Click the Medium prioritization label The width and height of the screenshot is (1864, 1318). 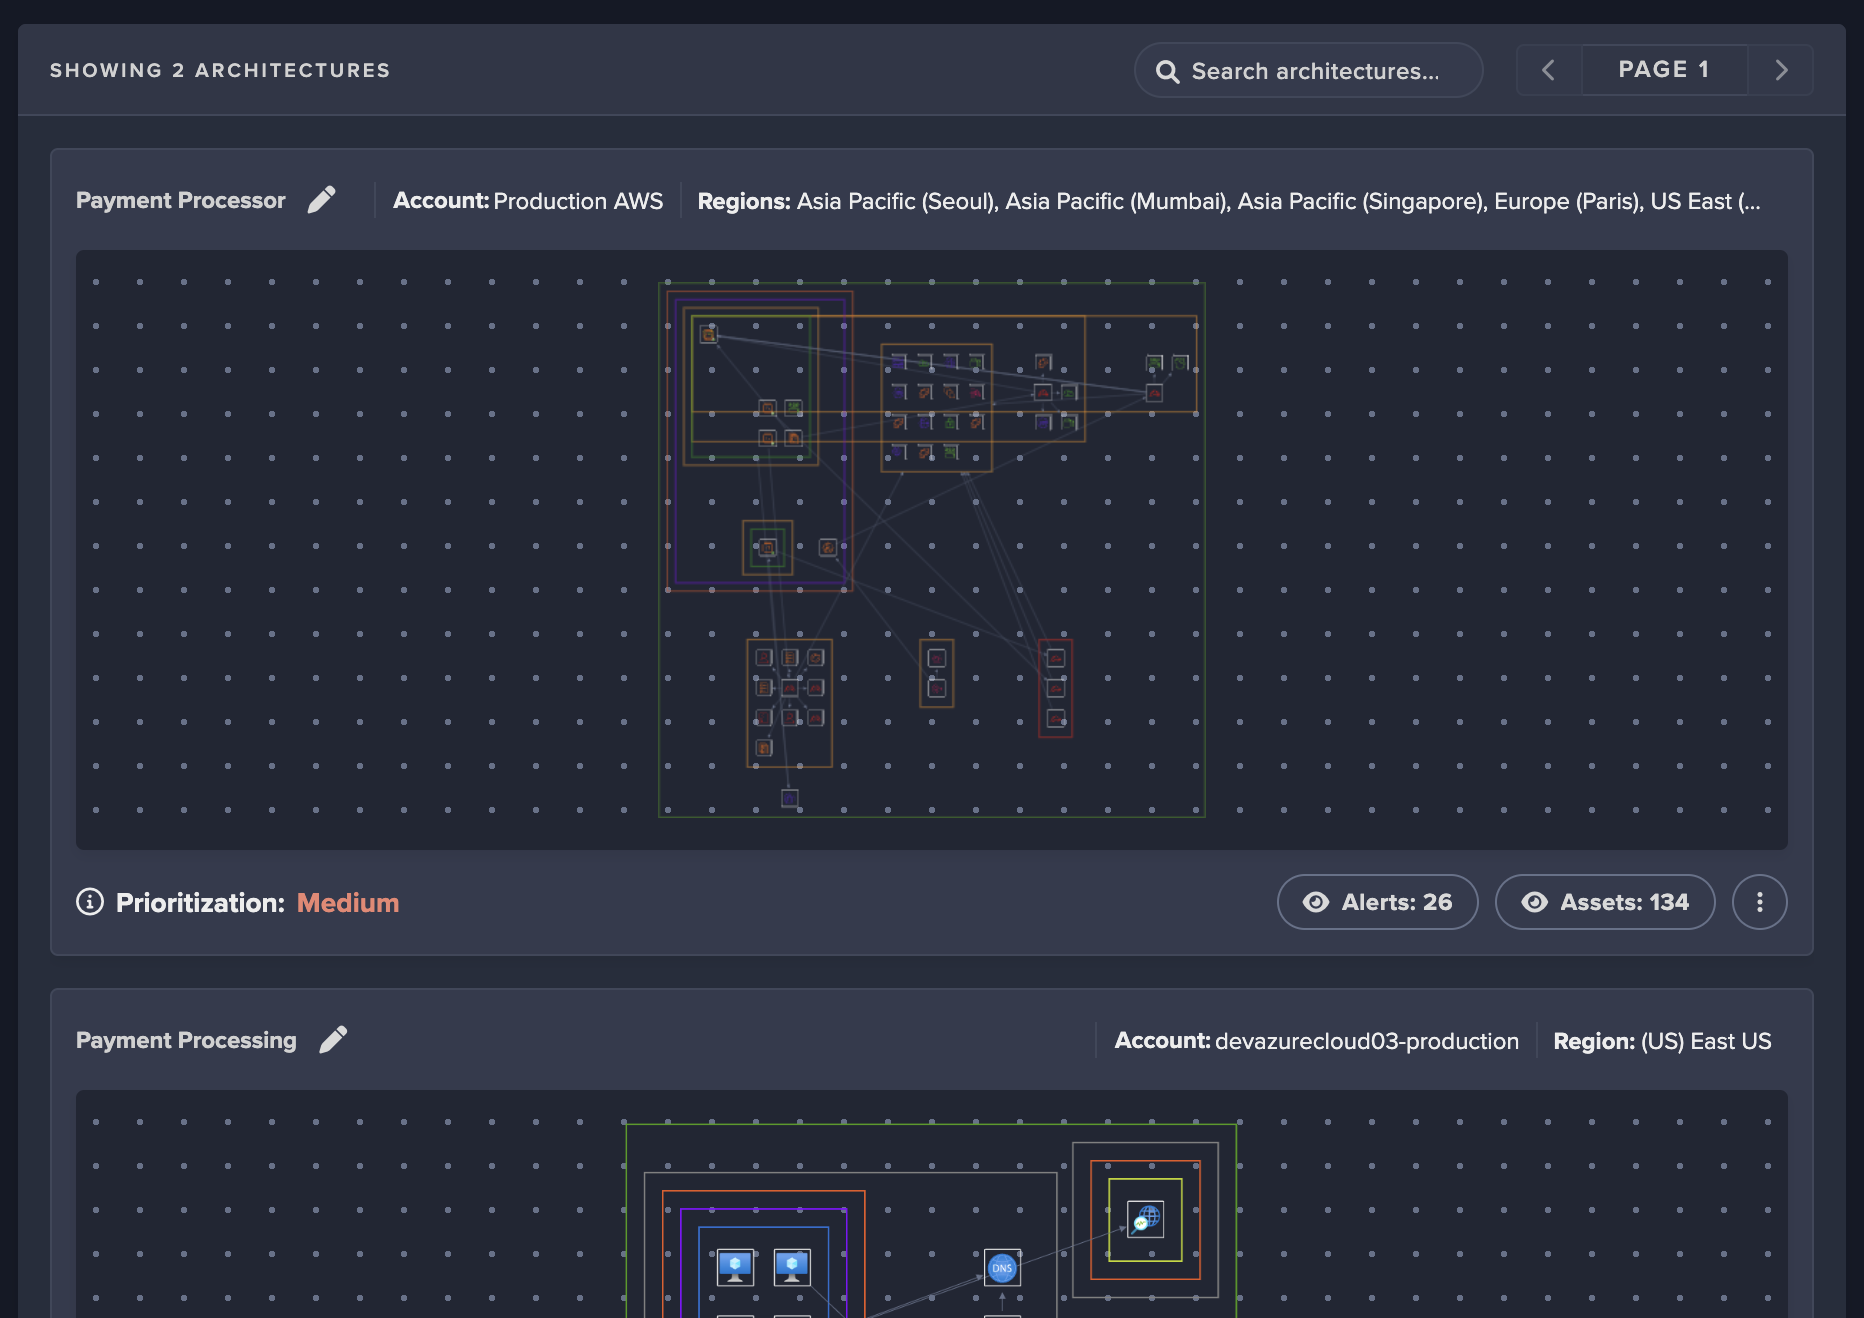[348, 903]
